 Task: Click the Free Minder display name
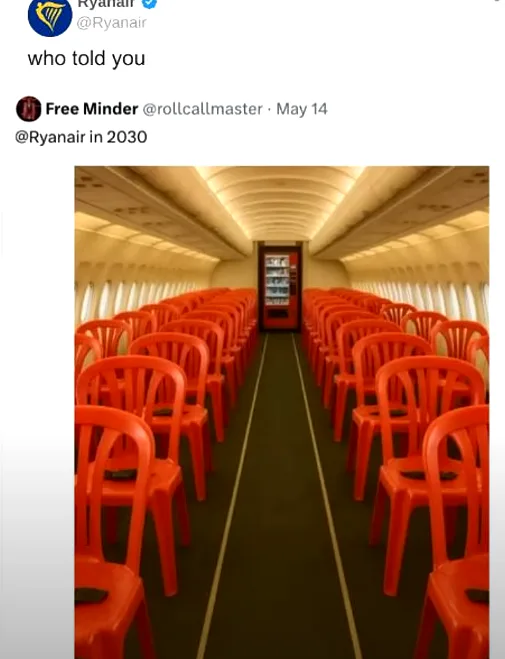[x=92, y=109]
